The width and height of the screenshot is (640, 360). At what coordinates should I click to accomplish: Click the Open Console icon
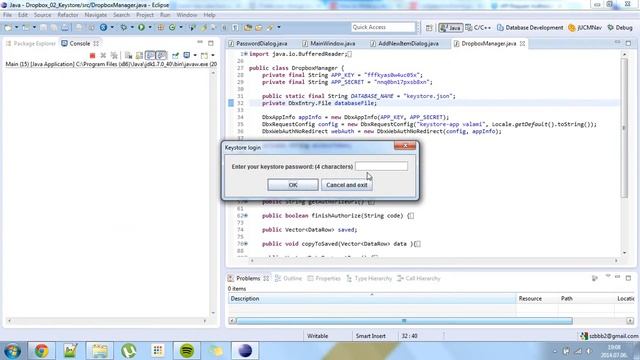coord(204,55)
